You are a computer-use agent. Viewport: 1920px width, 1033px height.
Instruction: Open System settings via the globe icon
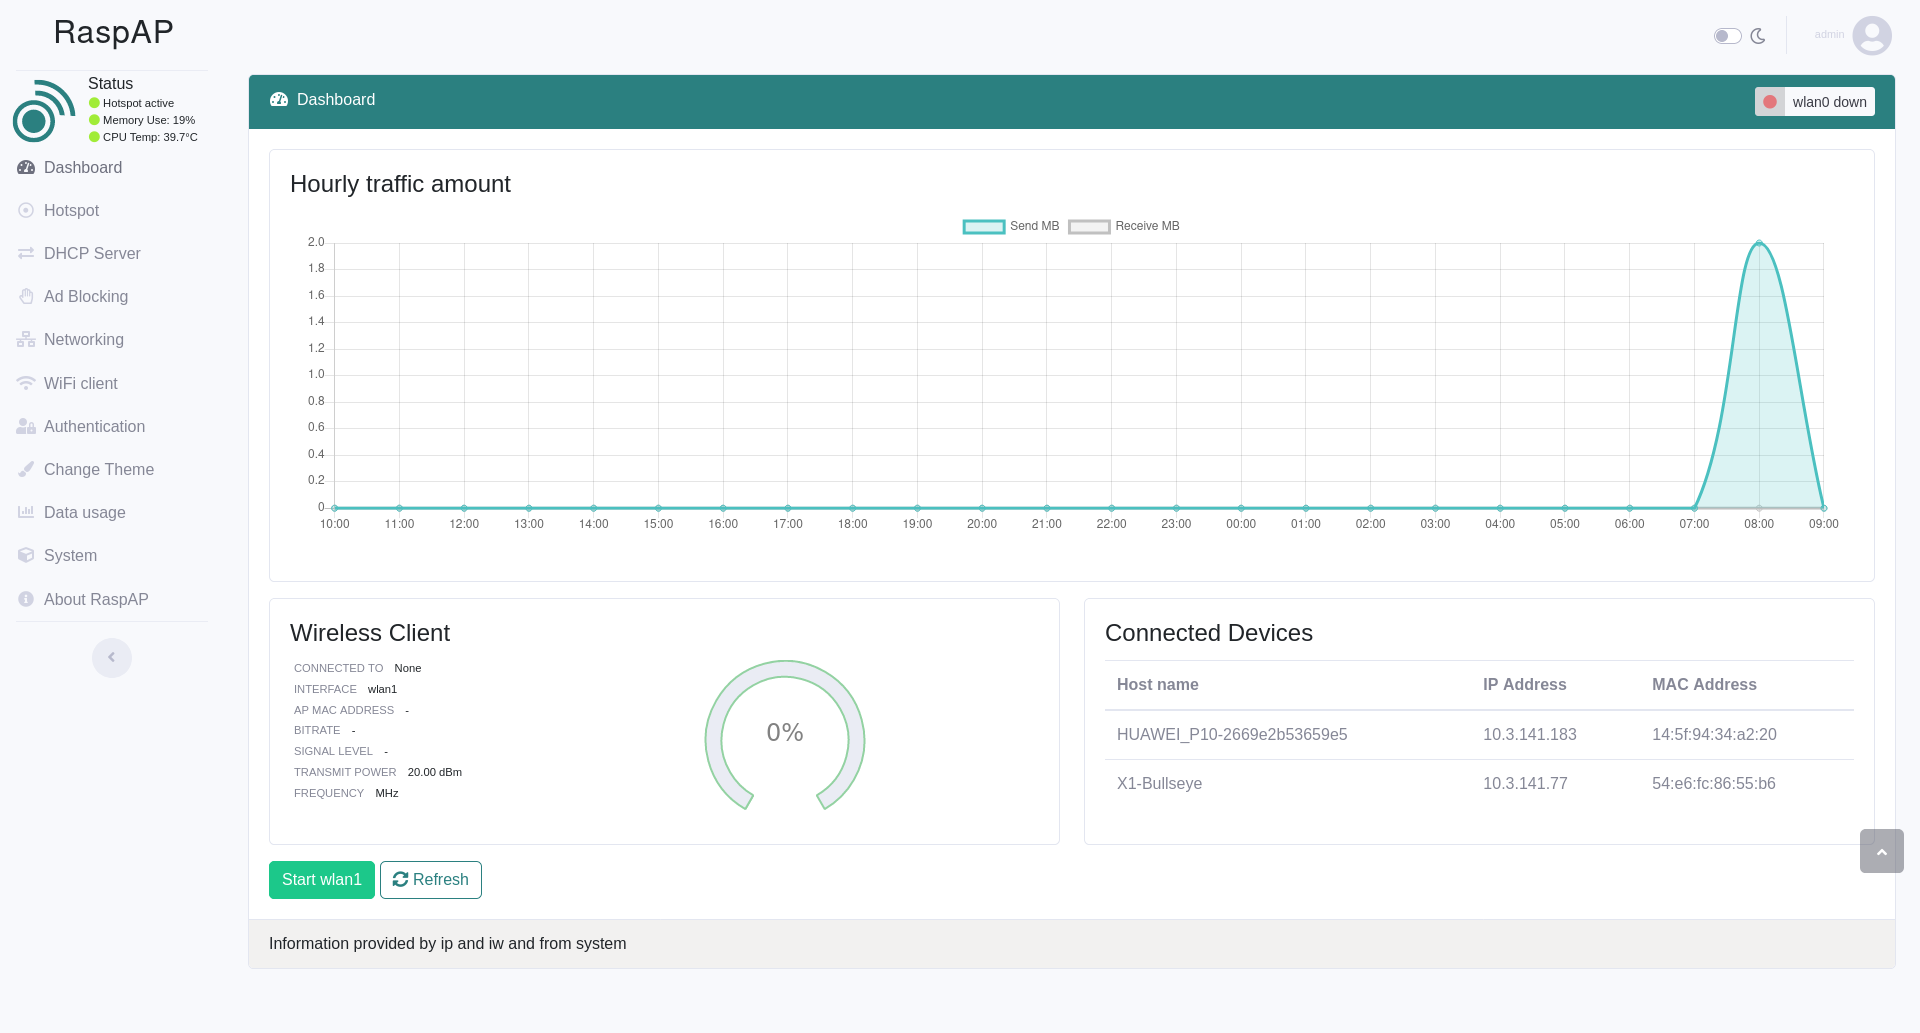(25, 555)
